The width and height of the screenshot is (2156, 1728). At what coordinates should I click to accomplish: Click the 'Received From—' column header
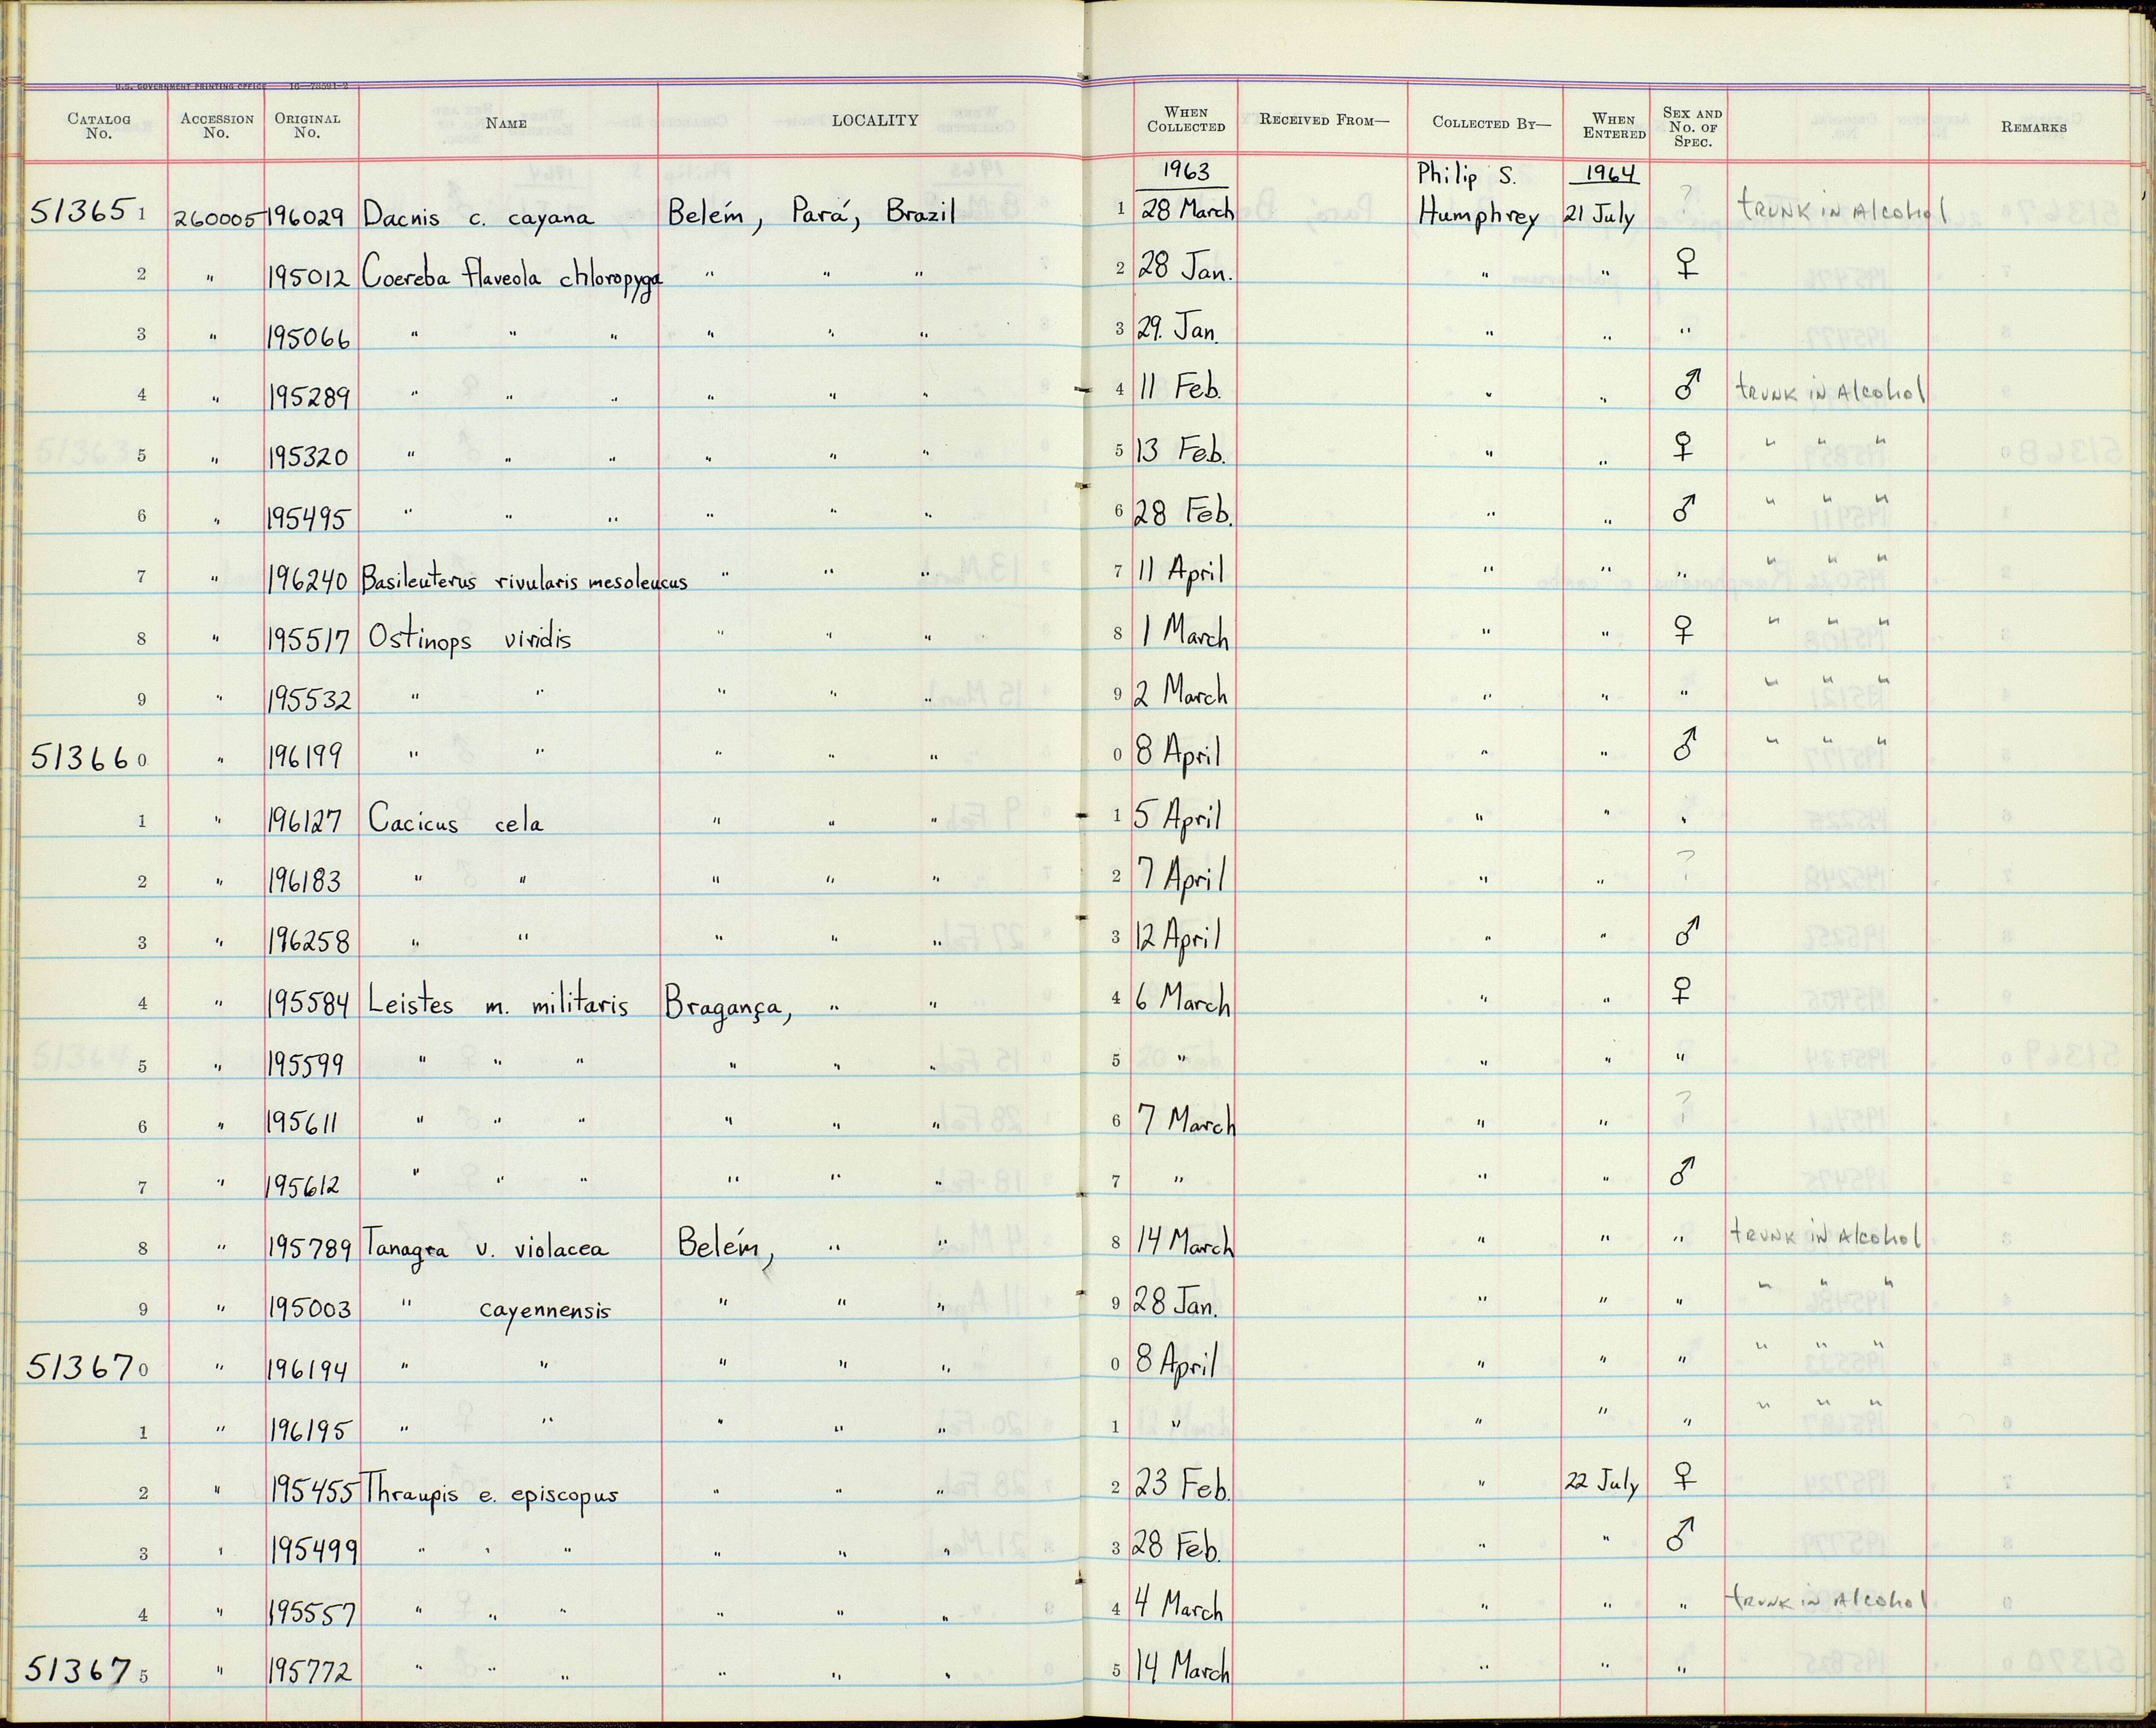[1324, 120]
